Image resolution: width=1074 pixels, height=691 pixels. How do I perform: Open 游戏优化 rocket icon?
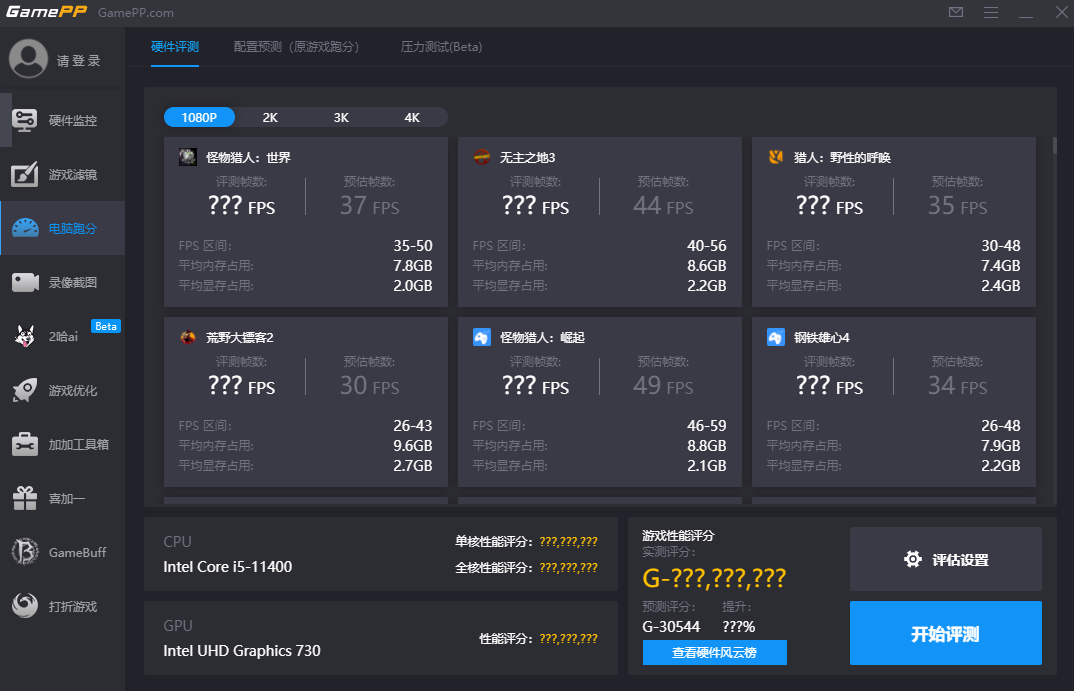tap(25, 390)
